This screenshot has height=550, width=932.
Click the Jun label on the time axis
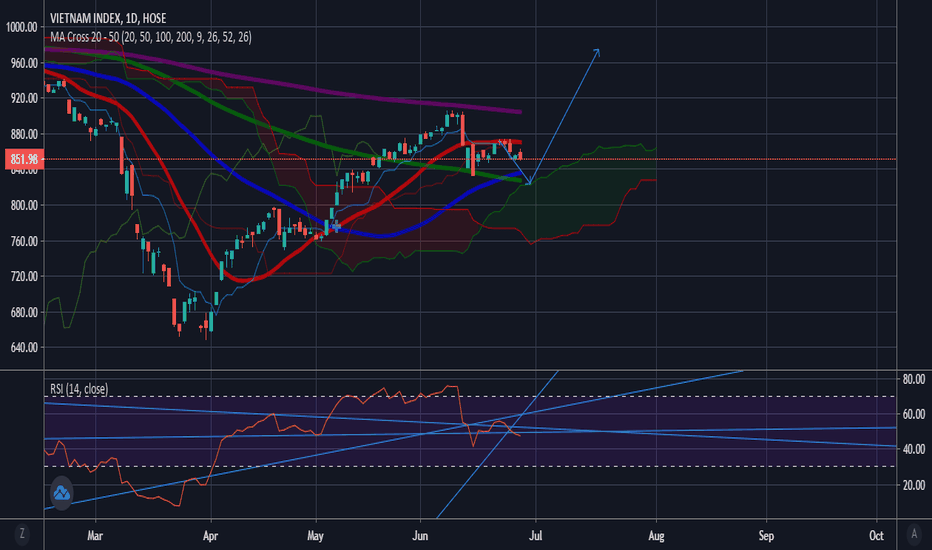(420, 536)
